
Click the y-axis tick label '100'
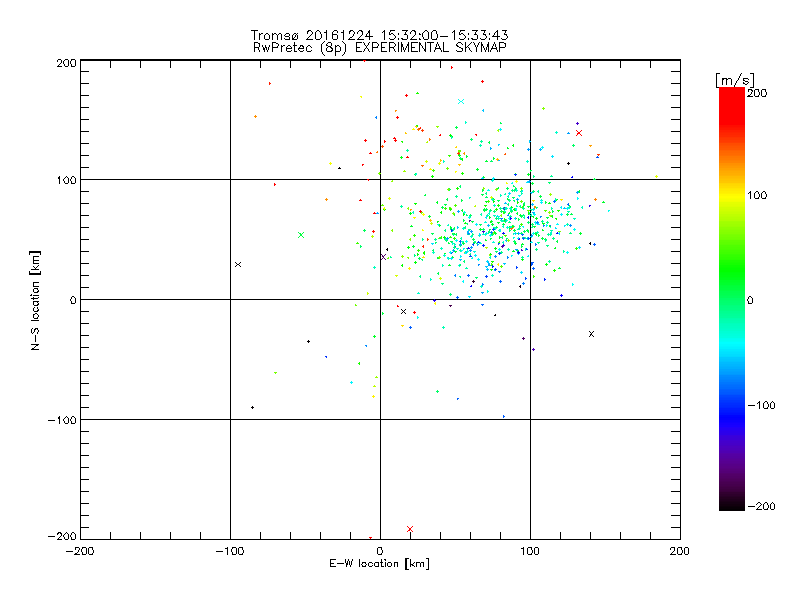click(x=66, y=180)
